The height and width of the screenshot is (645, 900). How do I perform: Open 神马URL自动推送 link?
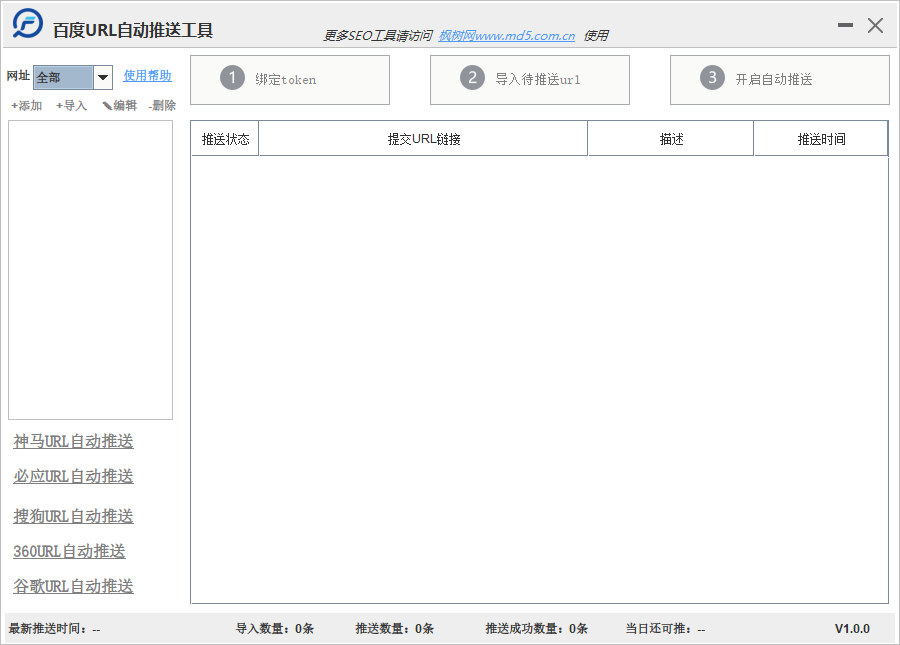pos(73,441)
